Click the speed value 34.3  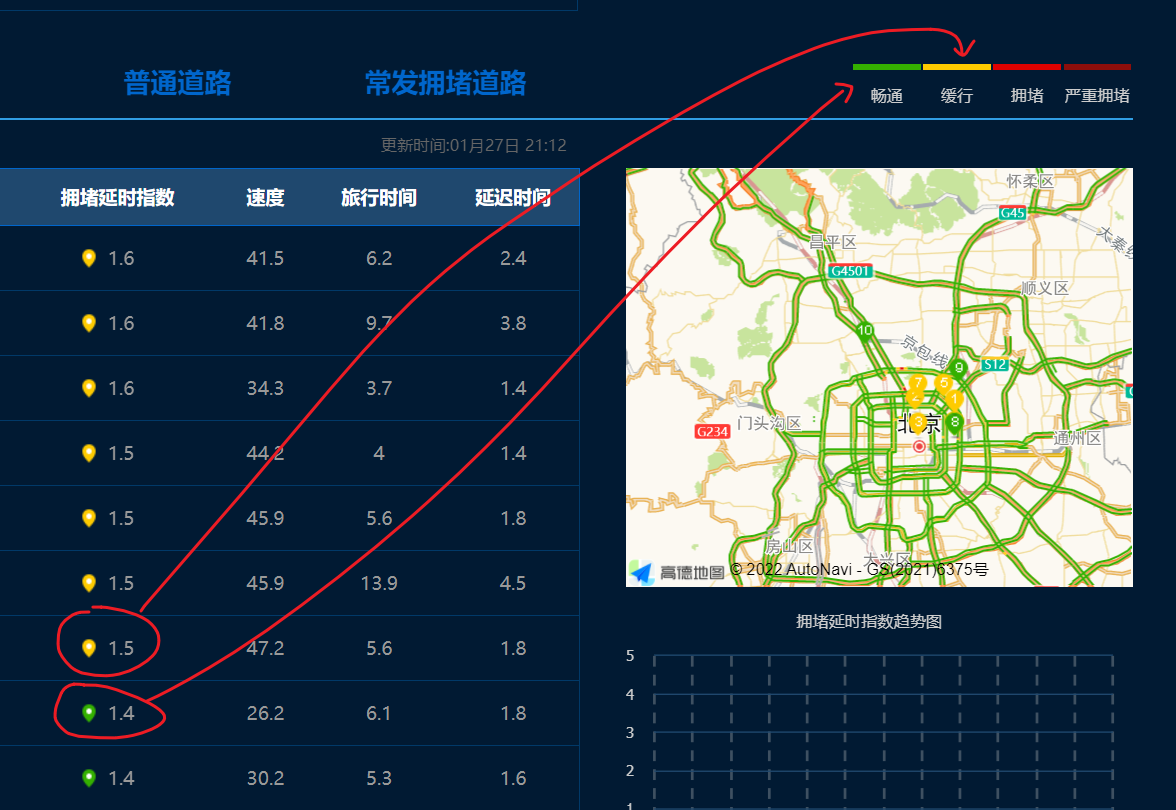(265, 388)
